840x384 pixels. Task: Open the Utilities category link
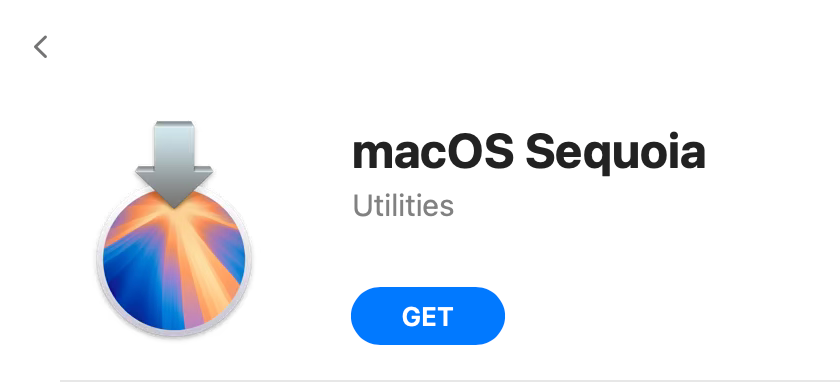403,205
